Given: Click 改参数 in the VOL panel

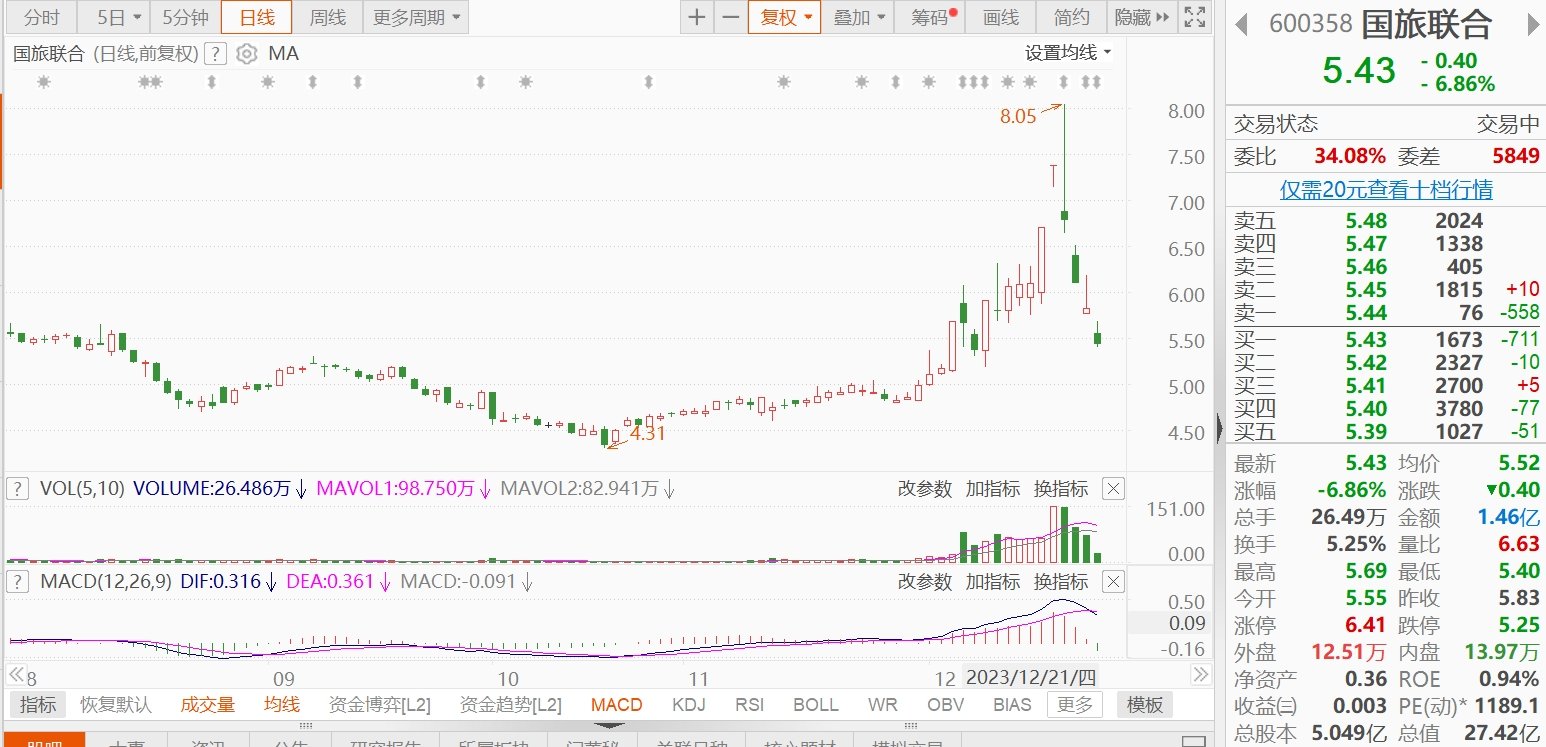Looking at the screenshot, I should pyautogui.click(x=924, y=489).
